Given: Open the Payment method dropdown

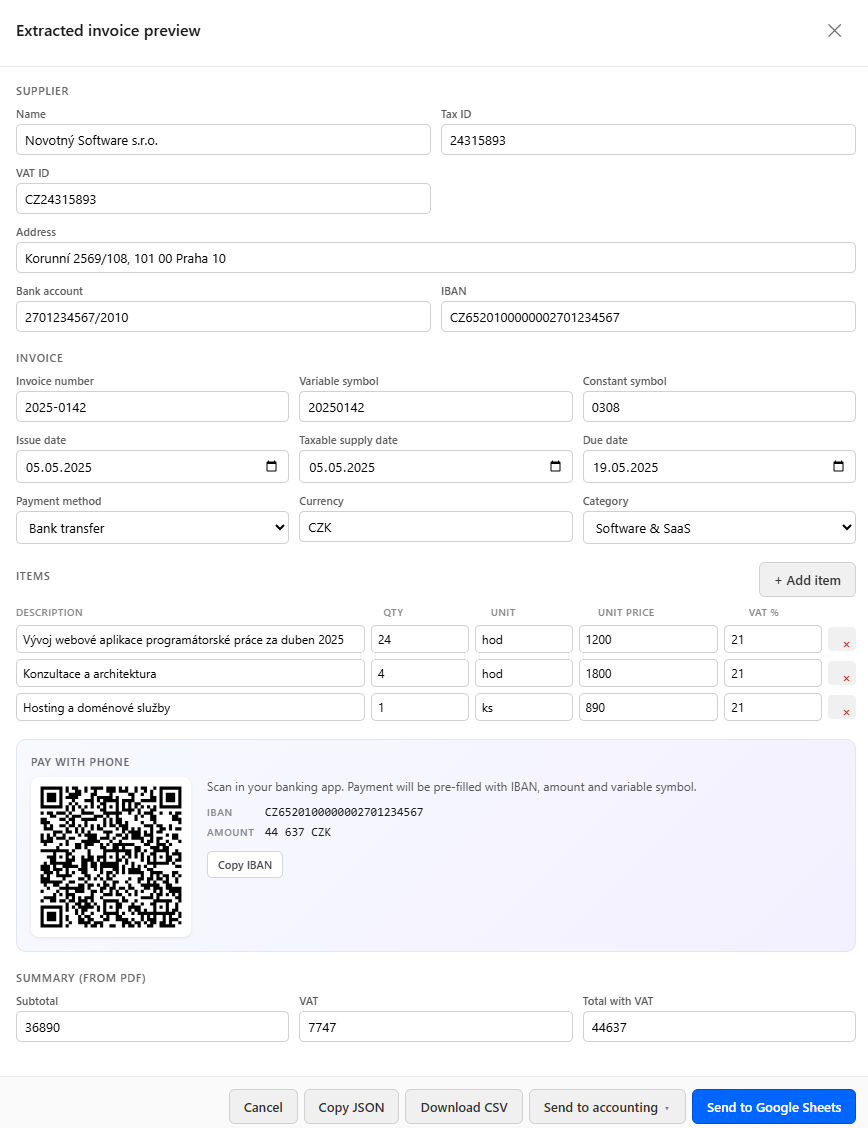Looking at the screenshot, I should (x=152, y=527).
